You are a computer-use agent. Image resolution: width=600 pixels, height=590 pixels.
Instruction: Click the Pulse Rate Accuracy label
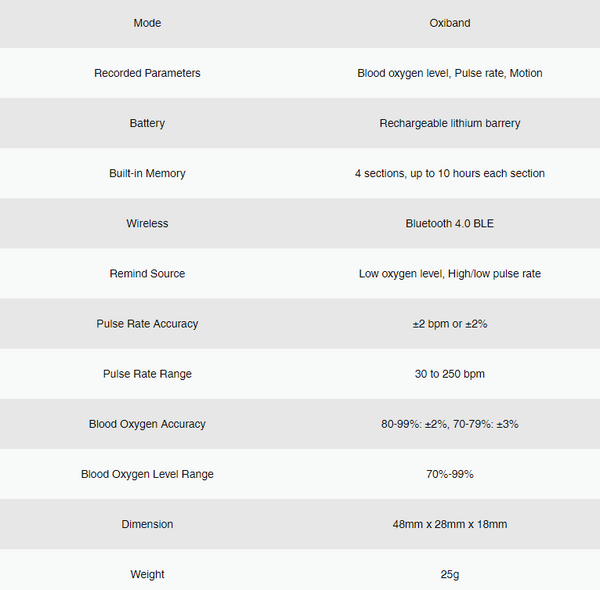click(x=147, y=324)
